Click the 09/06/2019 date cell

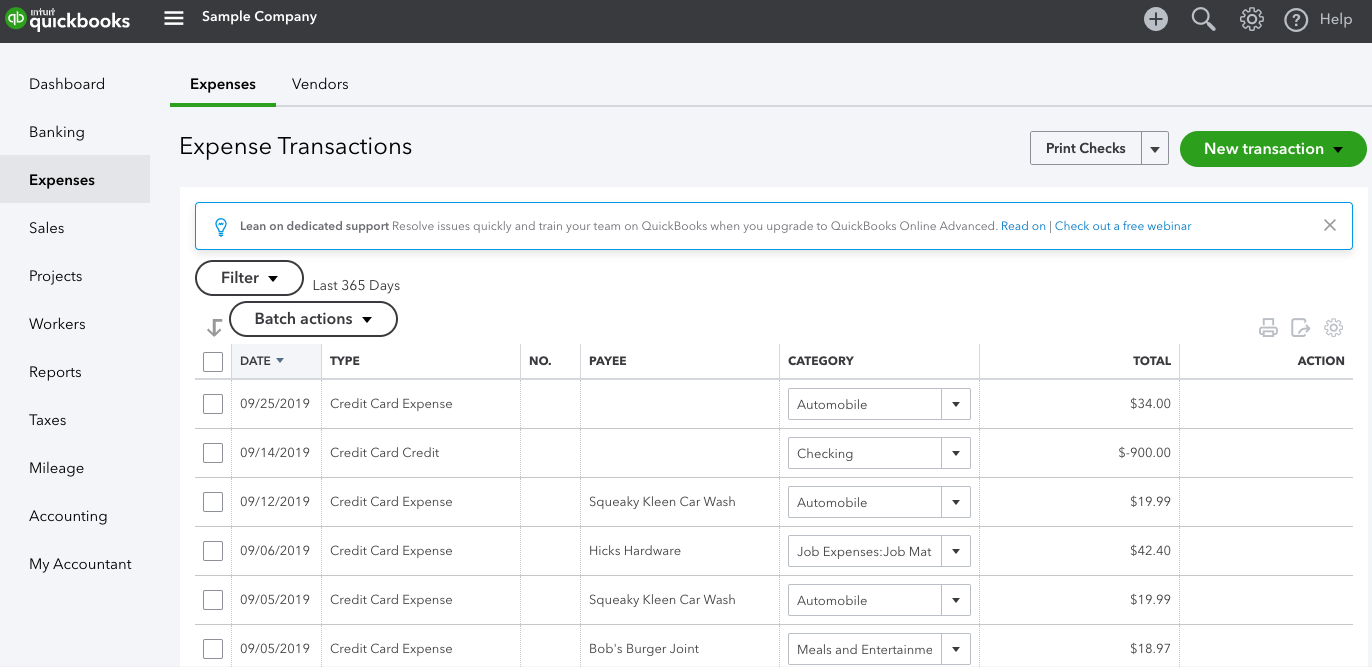[275, 551]
